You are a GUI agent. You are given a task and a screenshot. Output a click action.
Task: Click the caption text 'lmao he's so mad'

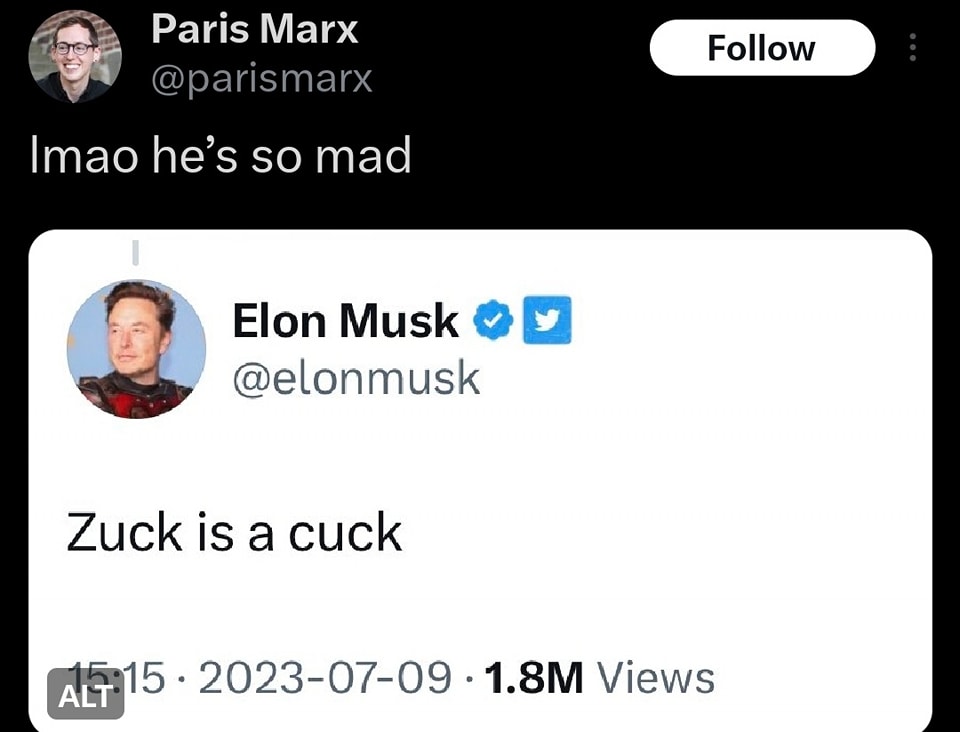pyautogui.click(x=221, y=156)
